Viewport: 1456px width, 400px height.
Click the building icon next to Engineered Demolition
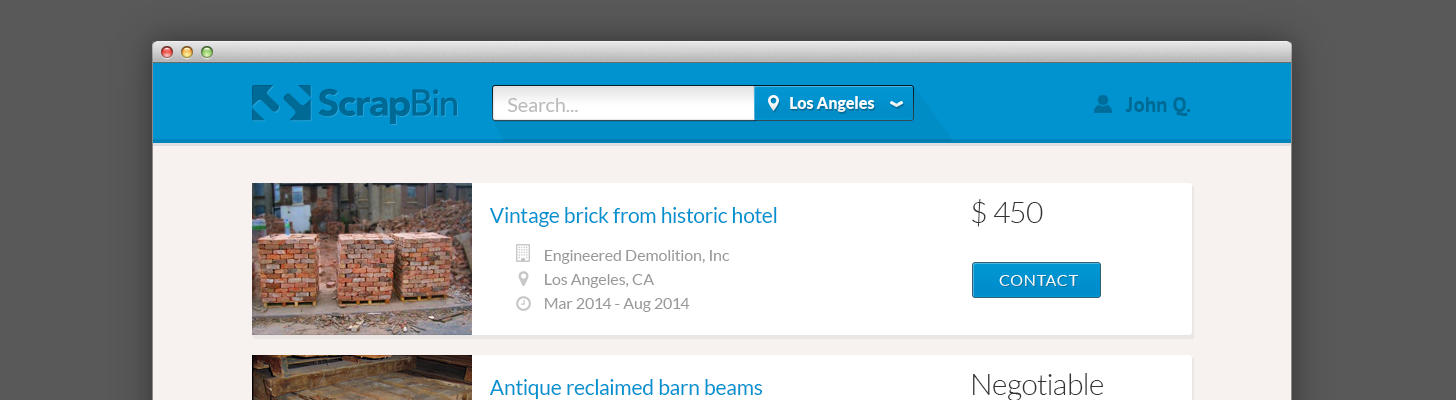[x=523, y=254]
